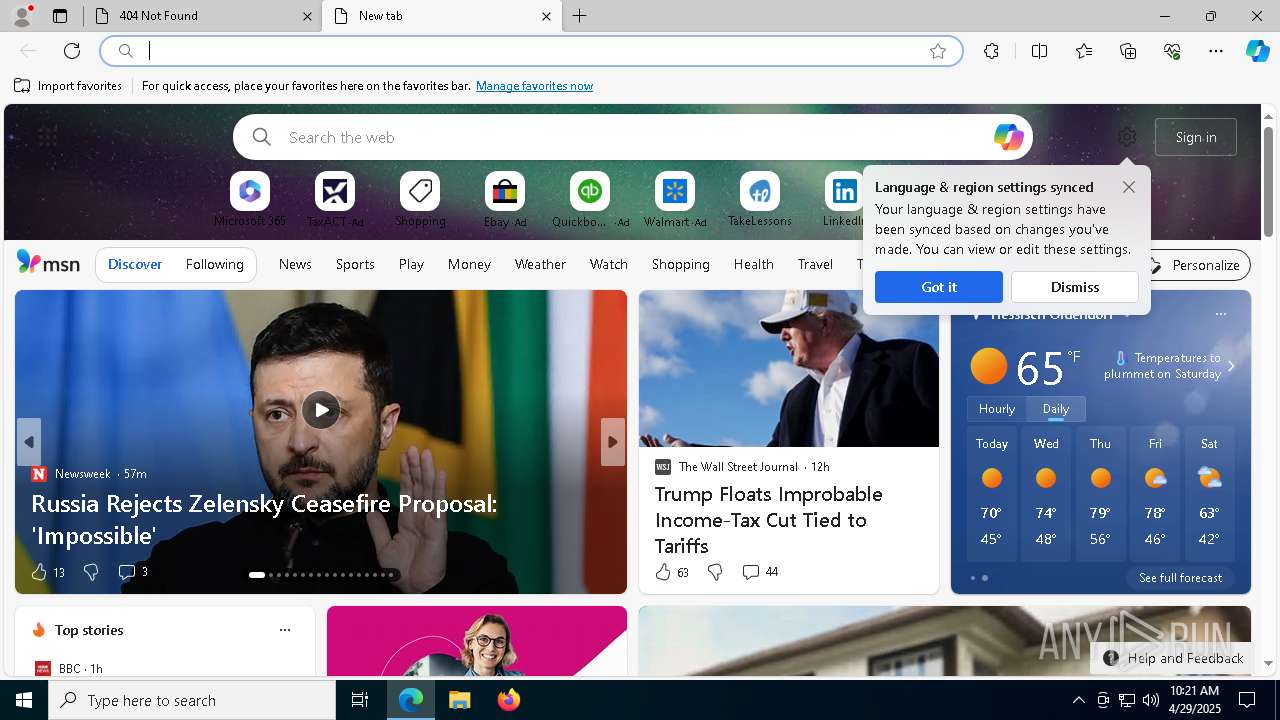Open Ebay ad quick link

pos(505,200)
